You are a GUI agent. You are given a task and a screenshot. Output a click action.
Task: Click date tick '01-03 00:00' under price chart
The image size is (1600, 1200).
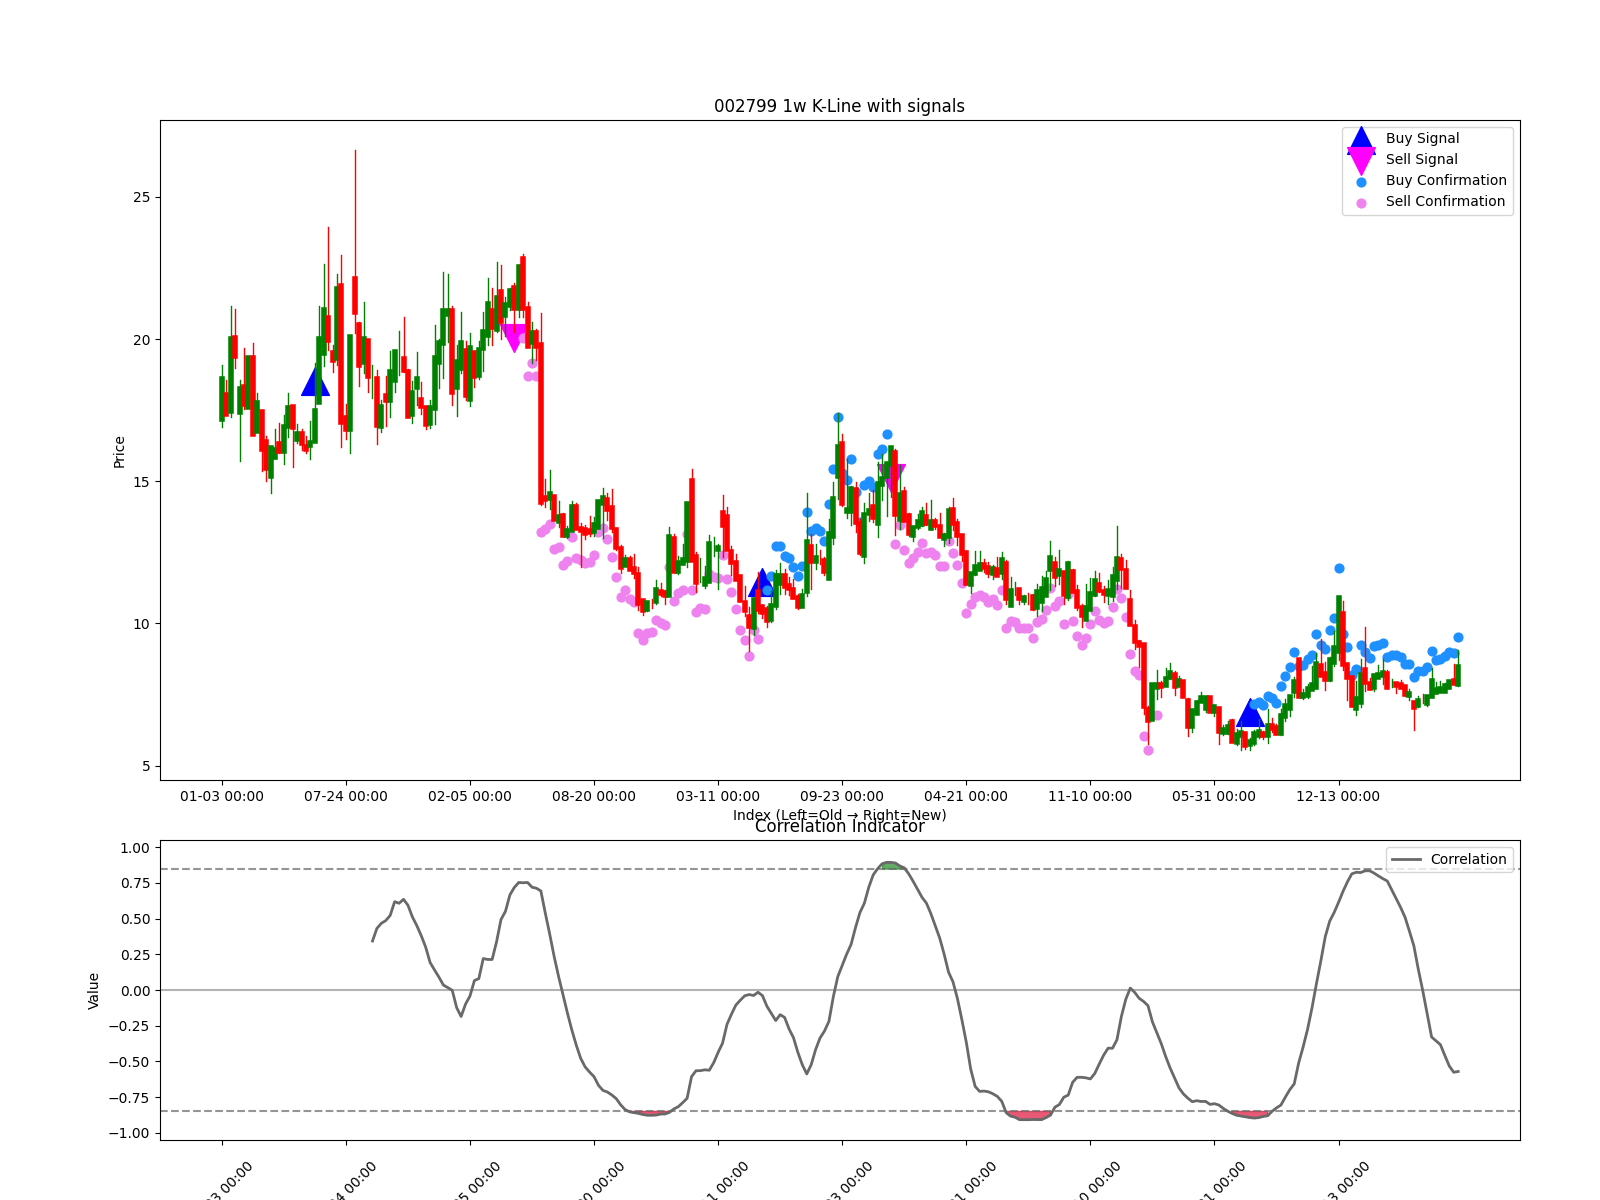coord(222,796)
